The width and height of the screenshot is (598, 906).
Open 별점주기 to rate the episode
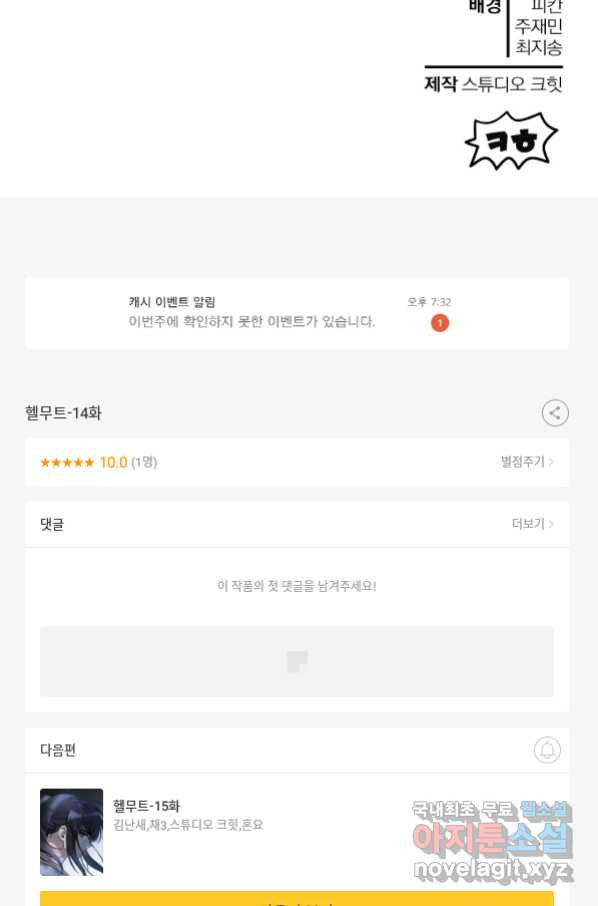[x=523, y=462]
